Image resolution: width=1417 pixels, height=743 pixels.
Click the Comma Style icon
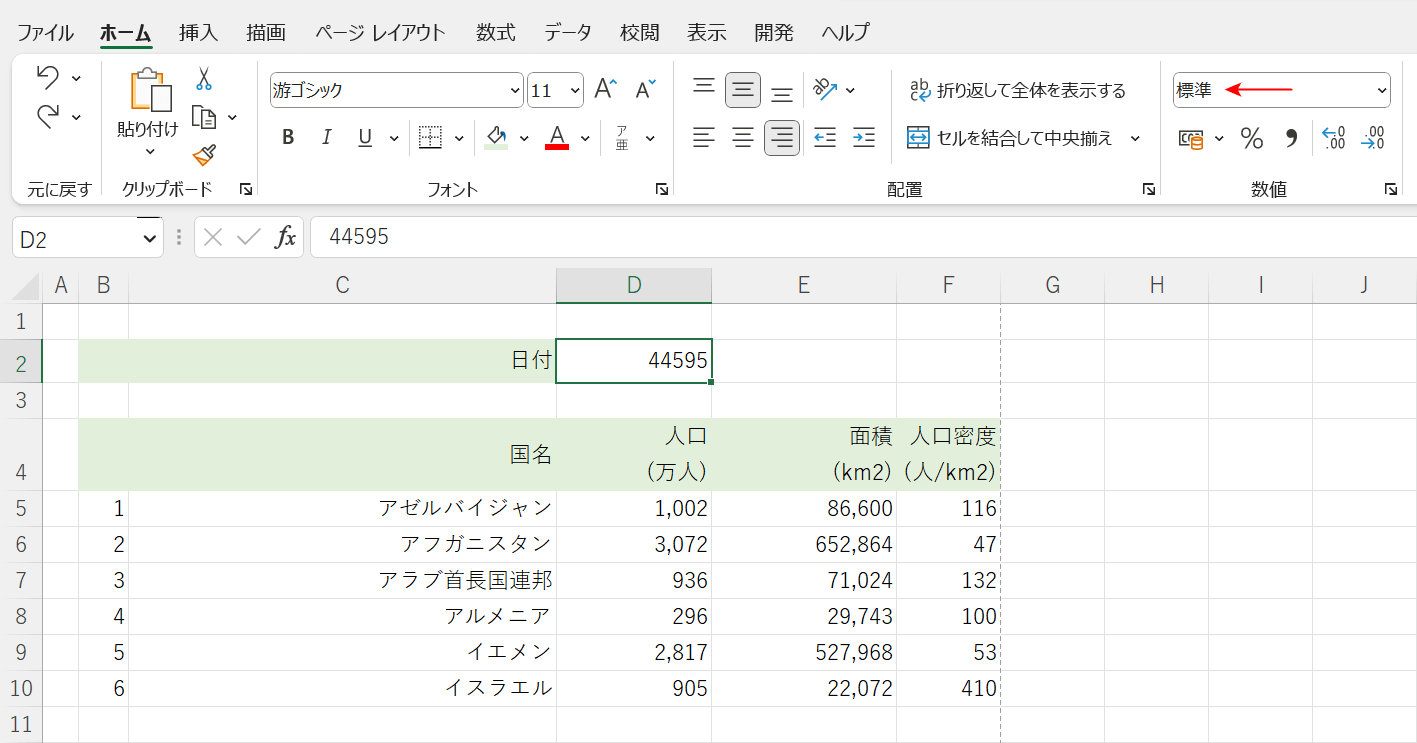(1291, 138)
